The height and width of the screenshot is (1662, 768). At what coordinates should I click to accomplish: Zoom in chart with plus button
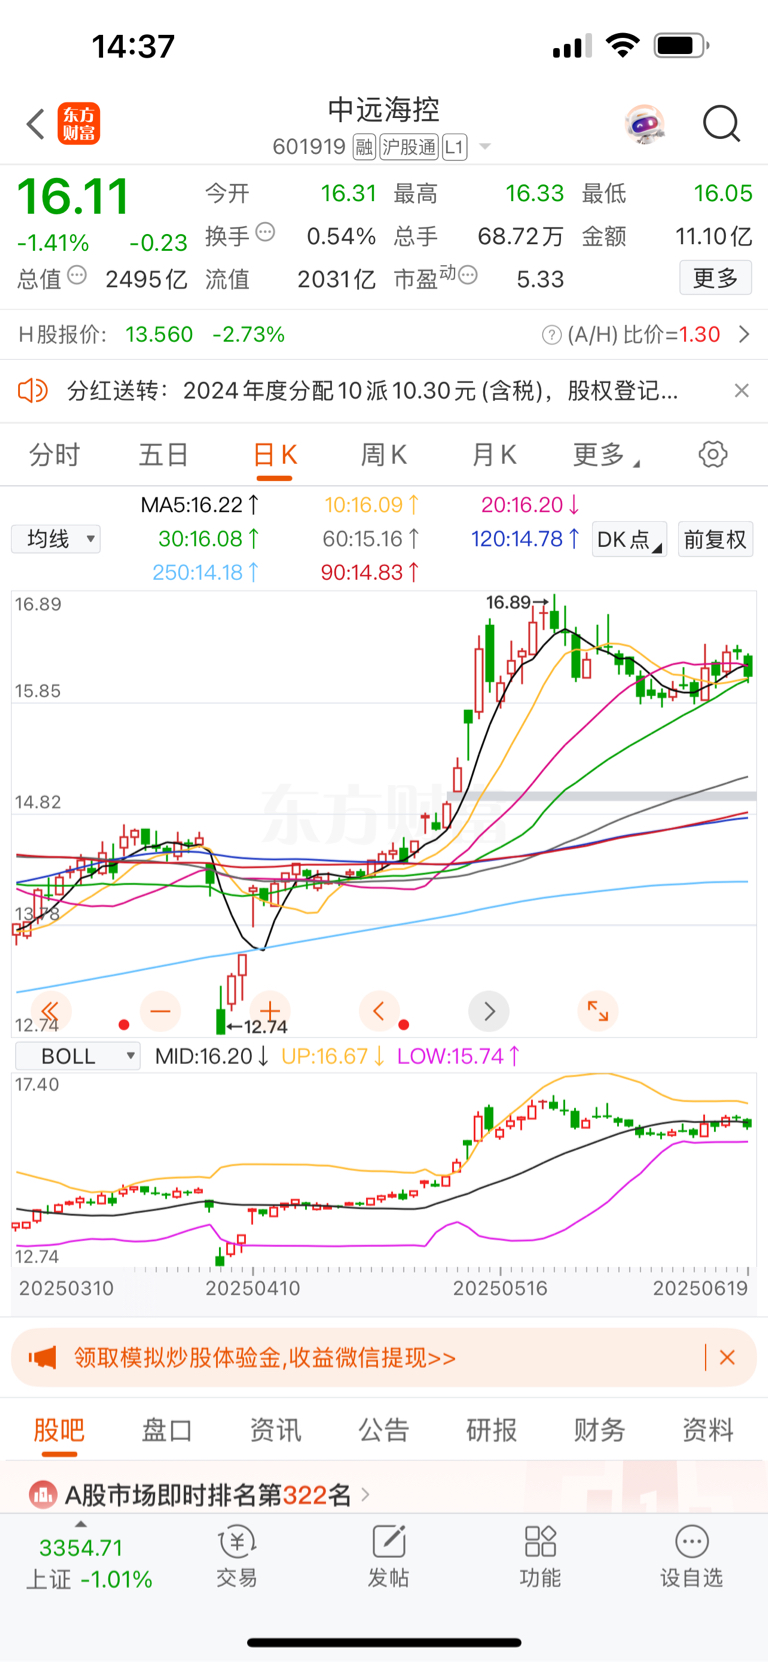point(270,1011)
